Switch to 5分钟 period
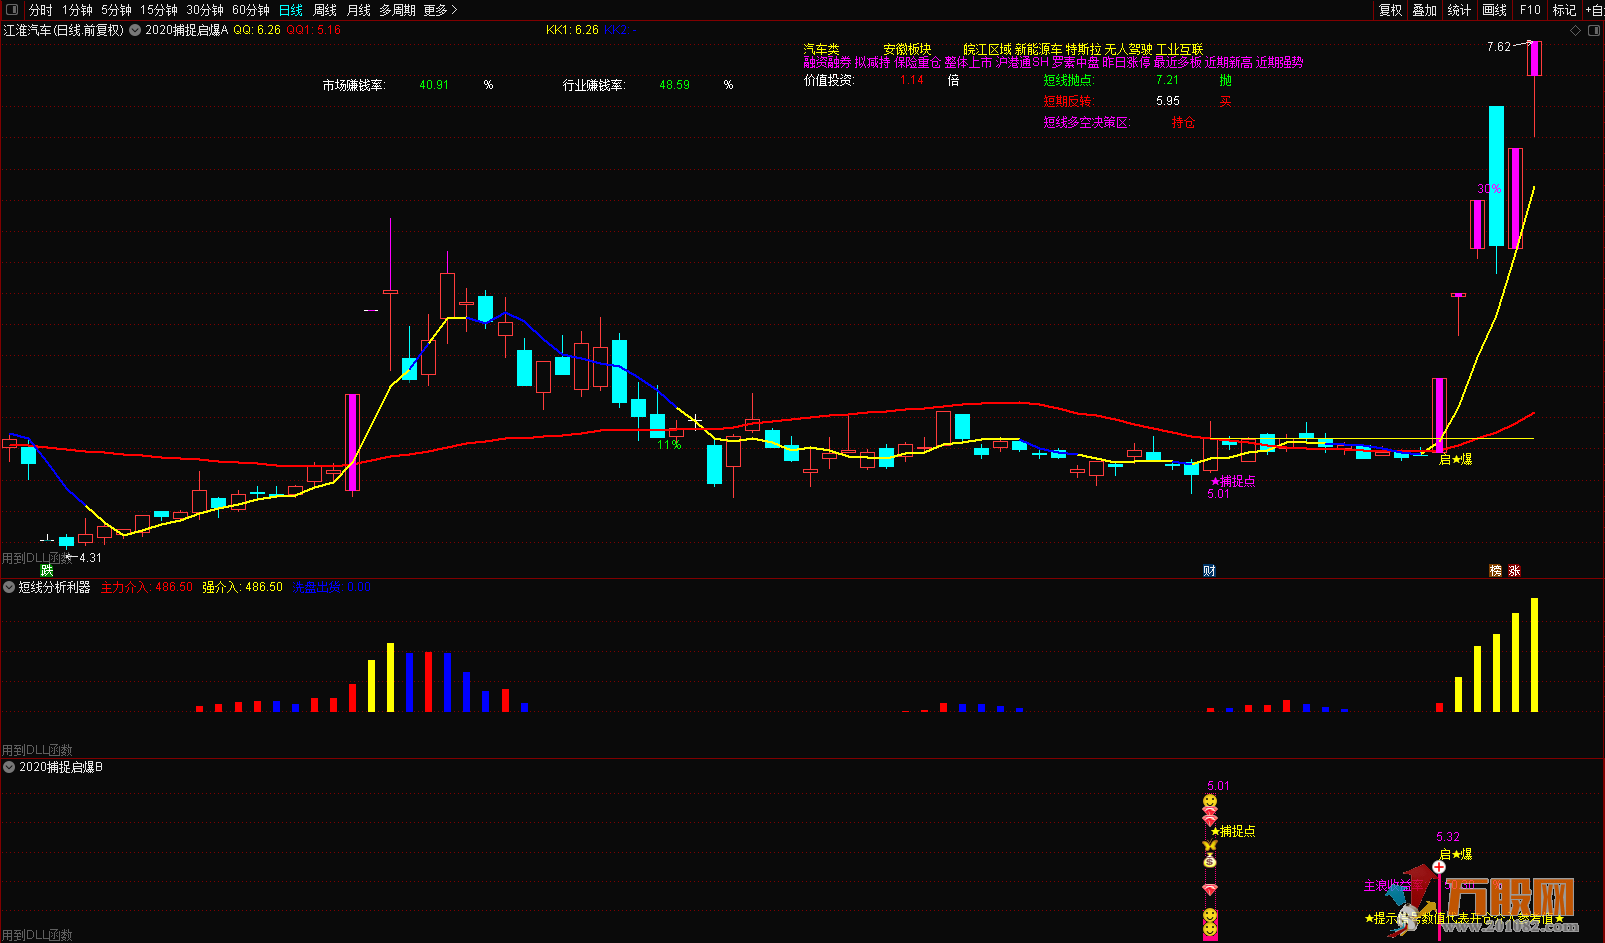This screenshot has height=943, width=1605. tap(116, 10)
